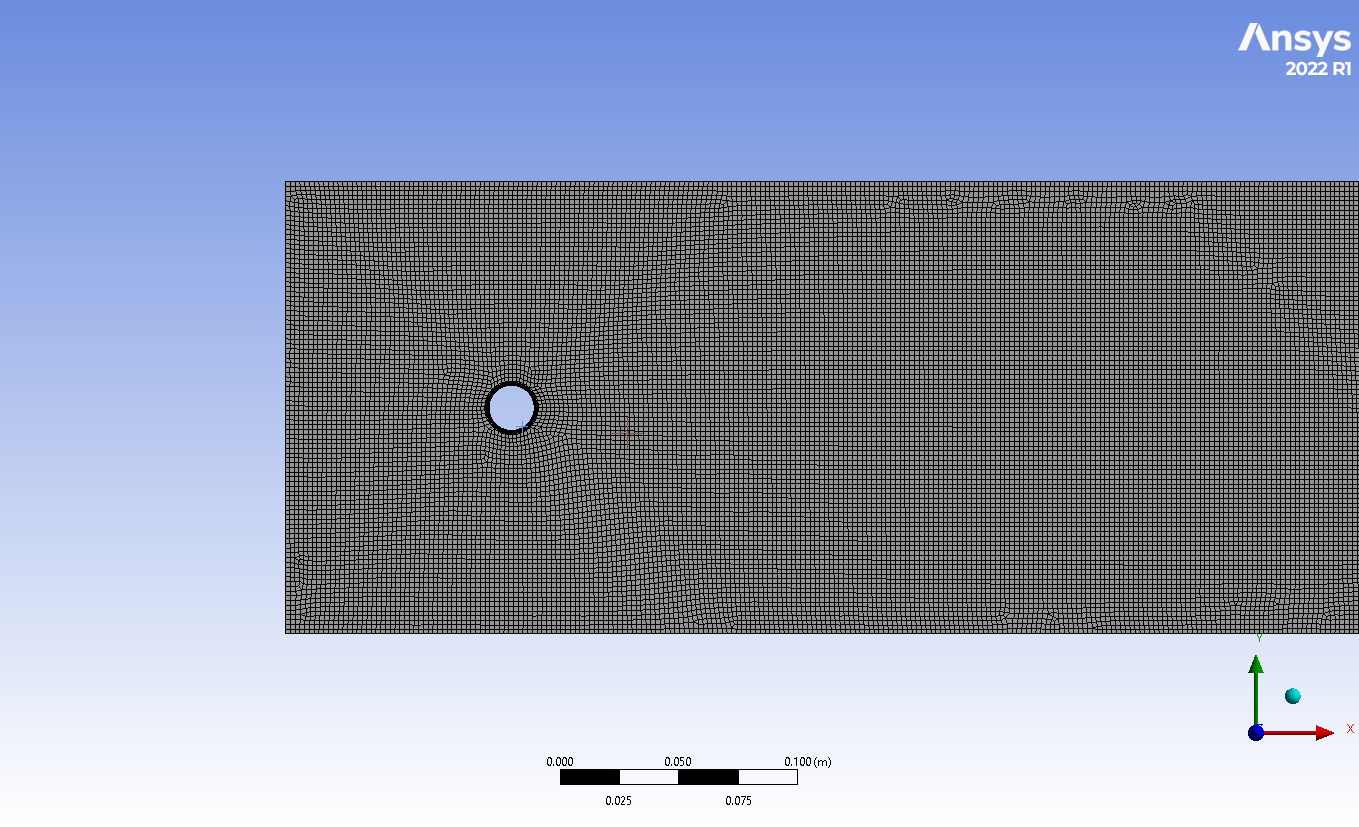This screenshot has height=827, width=1359.
Task: Click the red X label beside triad
Action: [1350, 729]
